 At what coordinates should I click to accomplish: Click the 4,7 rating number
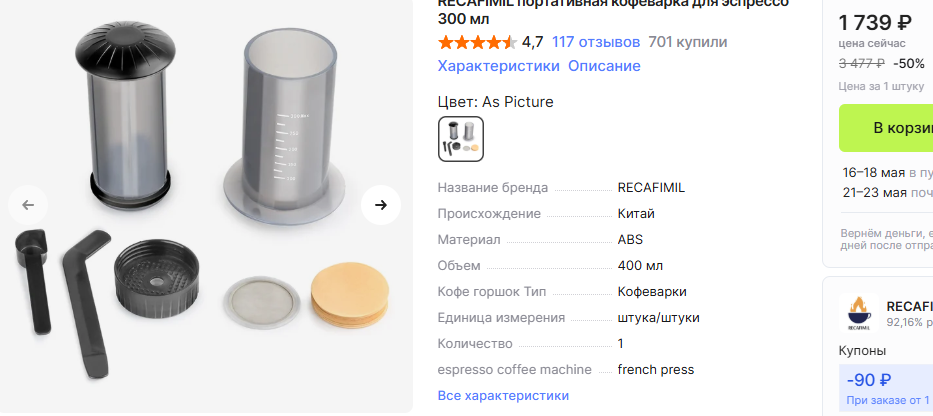(x=532, y=42)
